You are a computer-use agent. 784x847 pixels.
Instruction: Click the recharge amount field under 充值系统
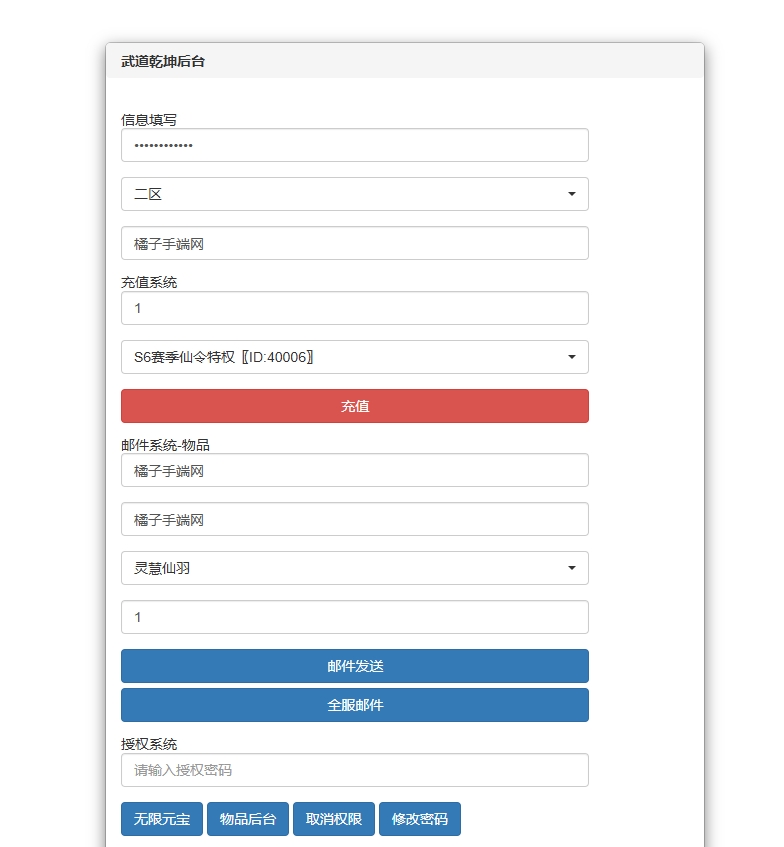[354, 308]
